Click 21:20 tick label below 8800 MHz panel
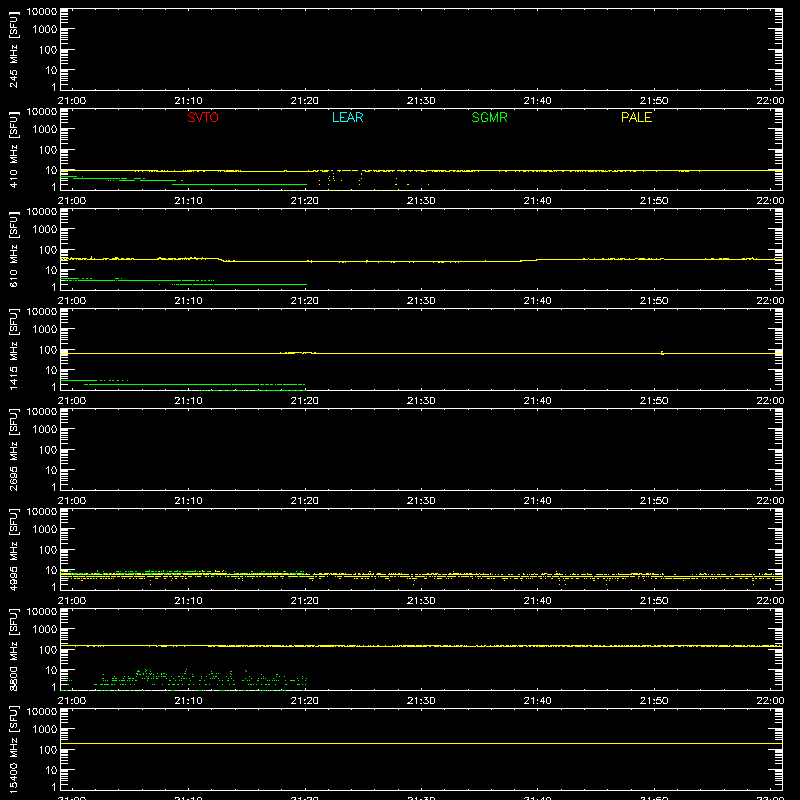This screenshot has width=800, height=800. (x=305, y=701)
